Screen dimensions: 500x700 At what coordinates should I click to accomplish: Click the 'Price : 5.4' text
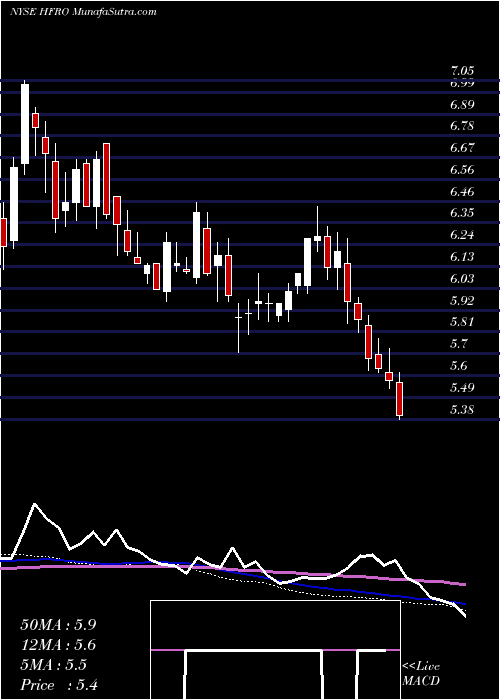tap(59, 685)
